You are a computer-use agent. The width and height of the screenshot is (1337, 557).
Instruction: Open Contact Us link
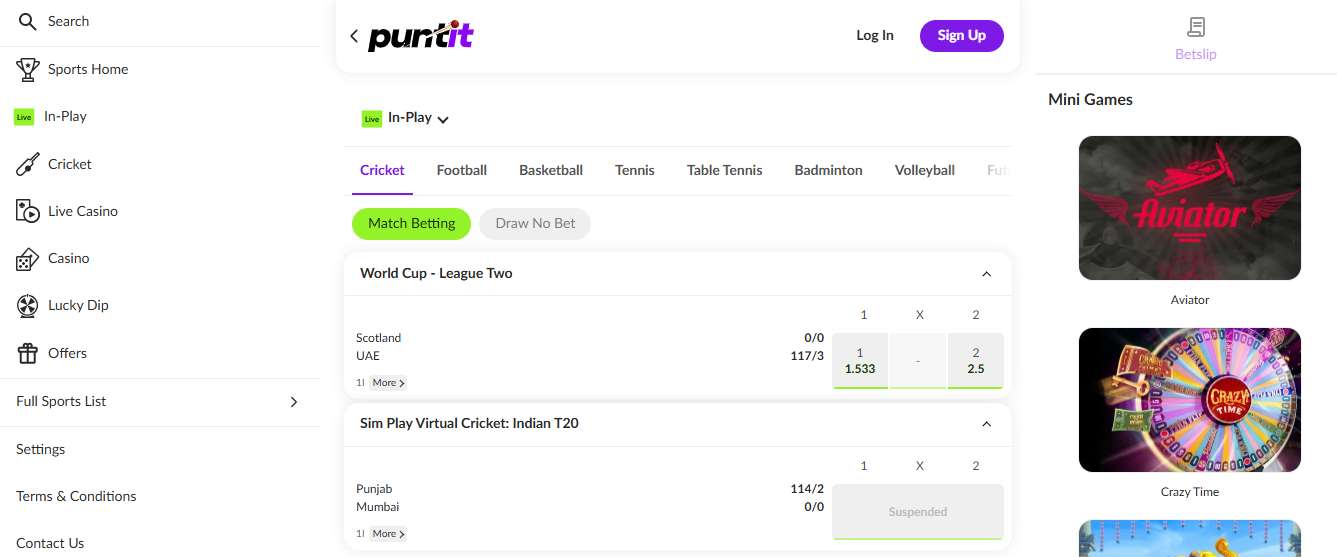tap(50, 543)
